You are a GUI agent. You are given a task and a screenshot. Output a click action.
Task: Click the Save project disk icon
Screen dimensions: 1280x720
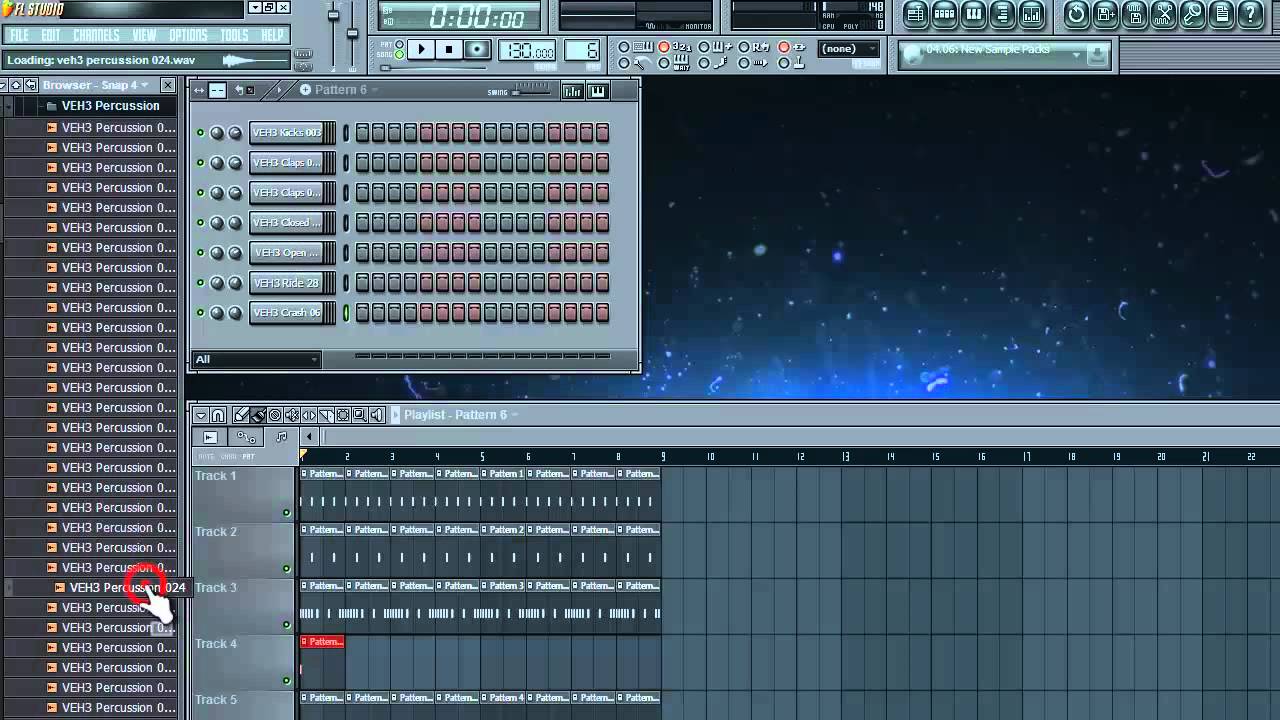click(x=1105, y=14)
